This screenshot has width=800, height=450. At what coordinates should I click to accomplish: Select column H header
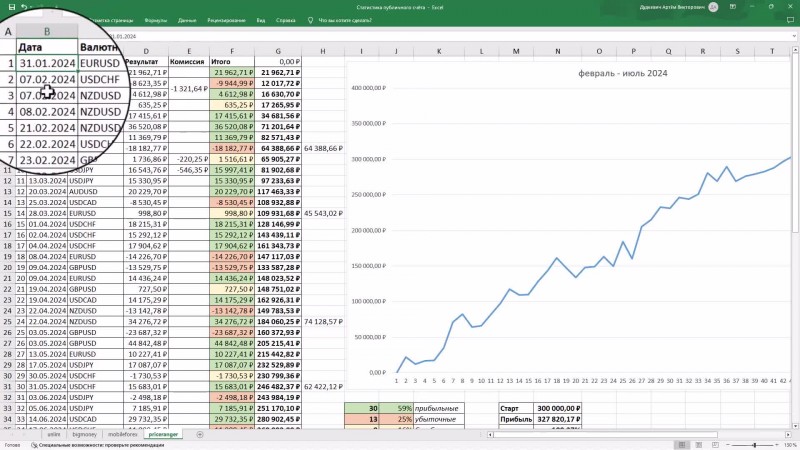point(323,51)
